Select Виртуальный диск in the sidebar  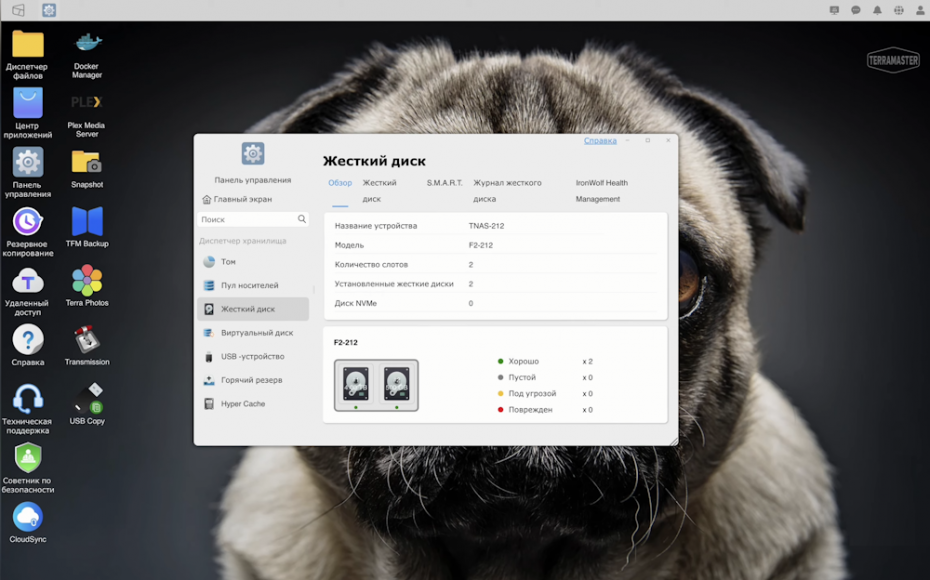pos(253,333)
